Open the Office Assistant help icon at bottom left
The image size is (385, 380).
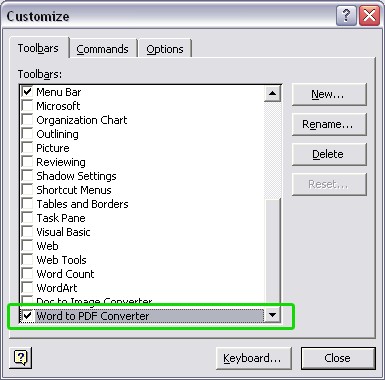pyautogui.click(x=21, y=357)
